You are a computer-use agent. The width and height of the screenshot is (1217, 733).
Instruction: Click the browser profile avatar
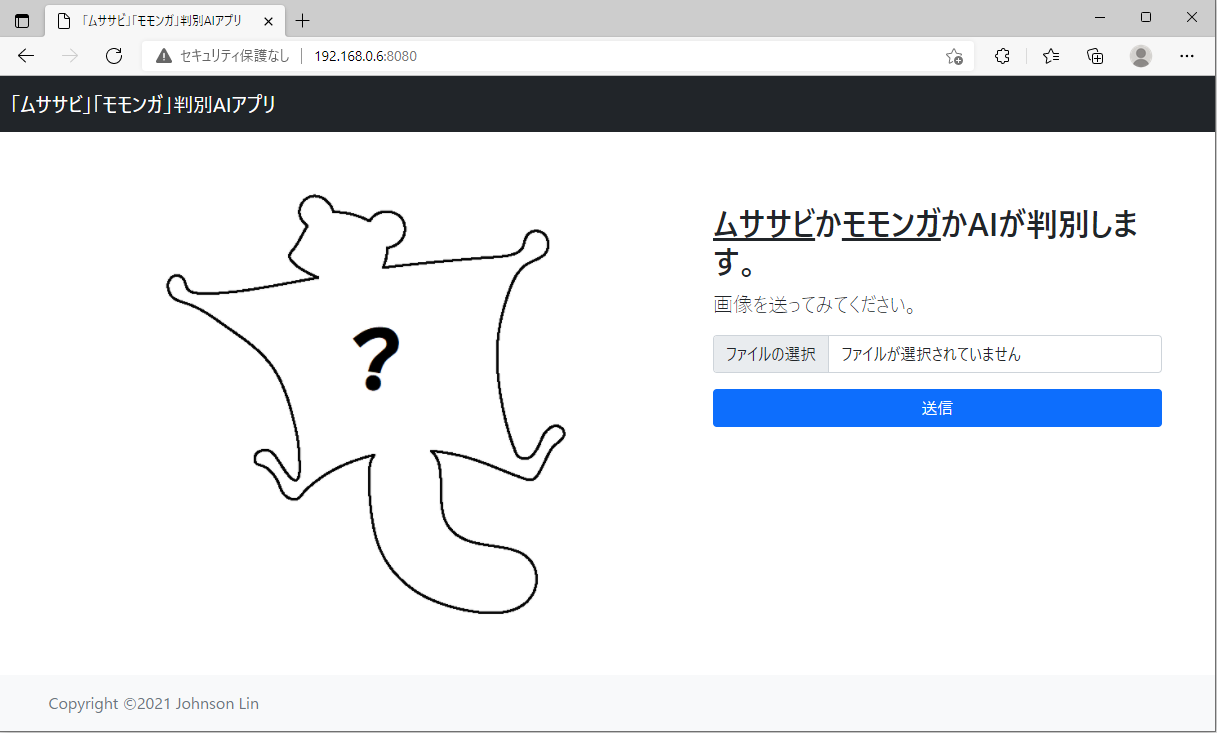coord(1141,56)
